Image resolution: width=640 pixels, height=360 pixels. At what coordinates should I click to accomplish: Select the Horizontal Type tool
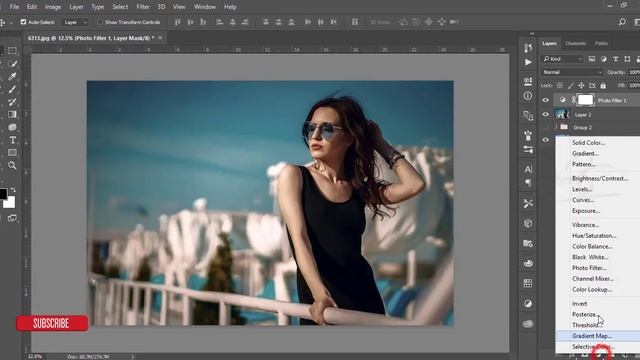point(12,140)
